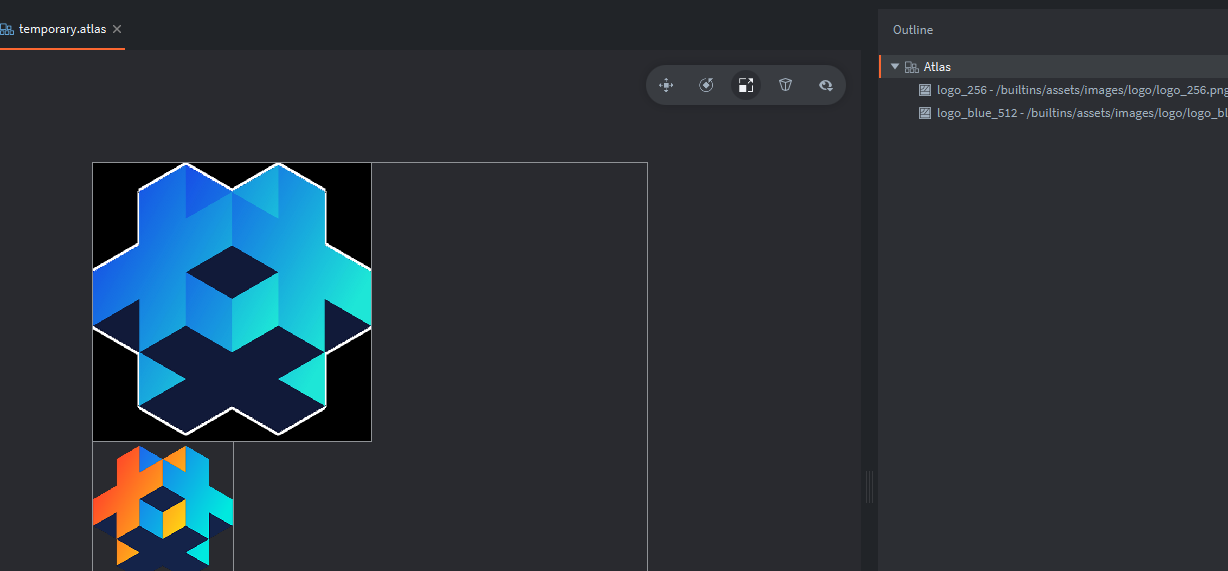1228x571 pixels.
Task: Select the Rotate tool in the scene toolbar
Action: [706, 85]
